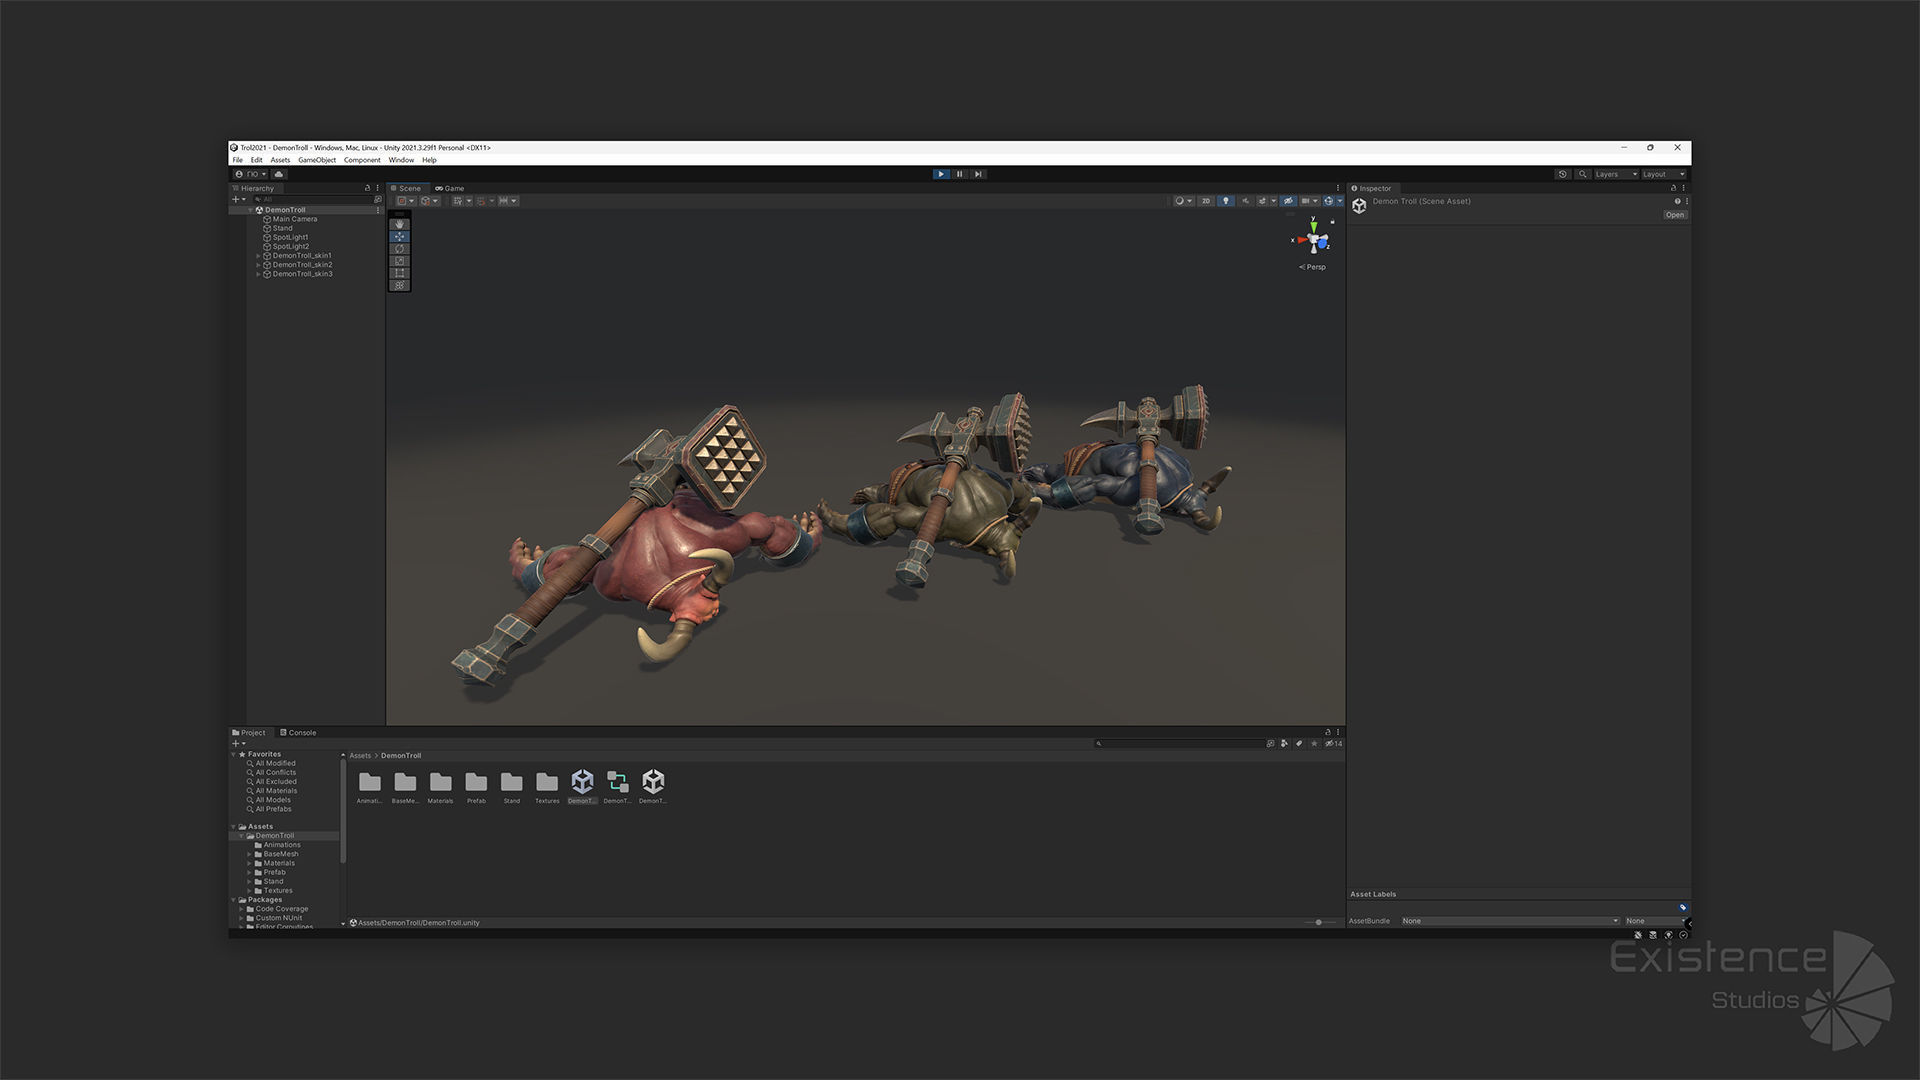Open the GameObject menu
This screenshot has height=1080, width=1920.
click(x=317, y=160)
